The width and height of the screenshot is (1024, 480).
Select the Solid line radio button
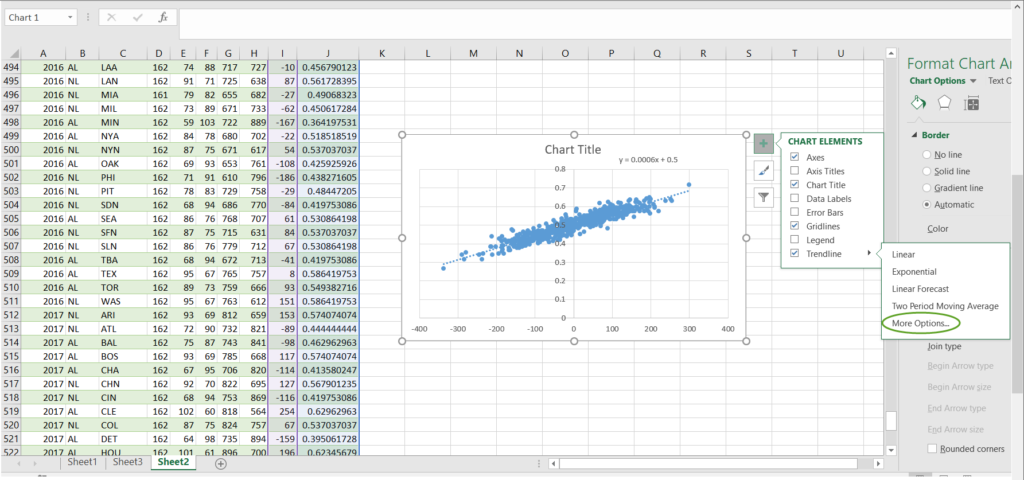[925, 171]
